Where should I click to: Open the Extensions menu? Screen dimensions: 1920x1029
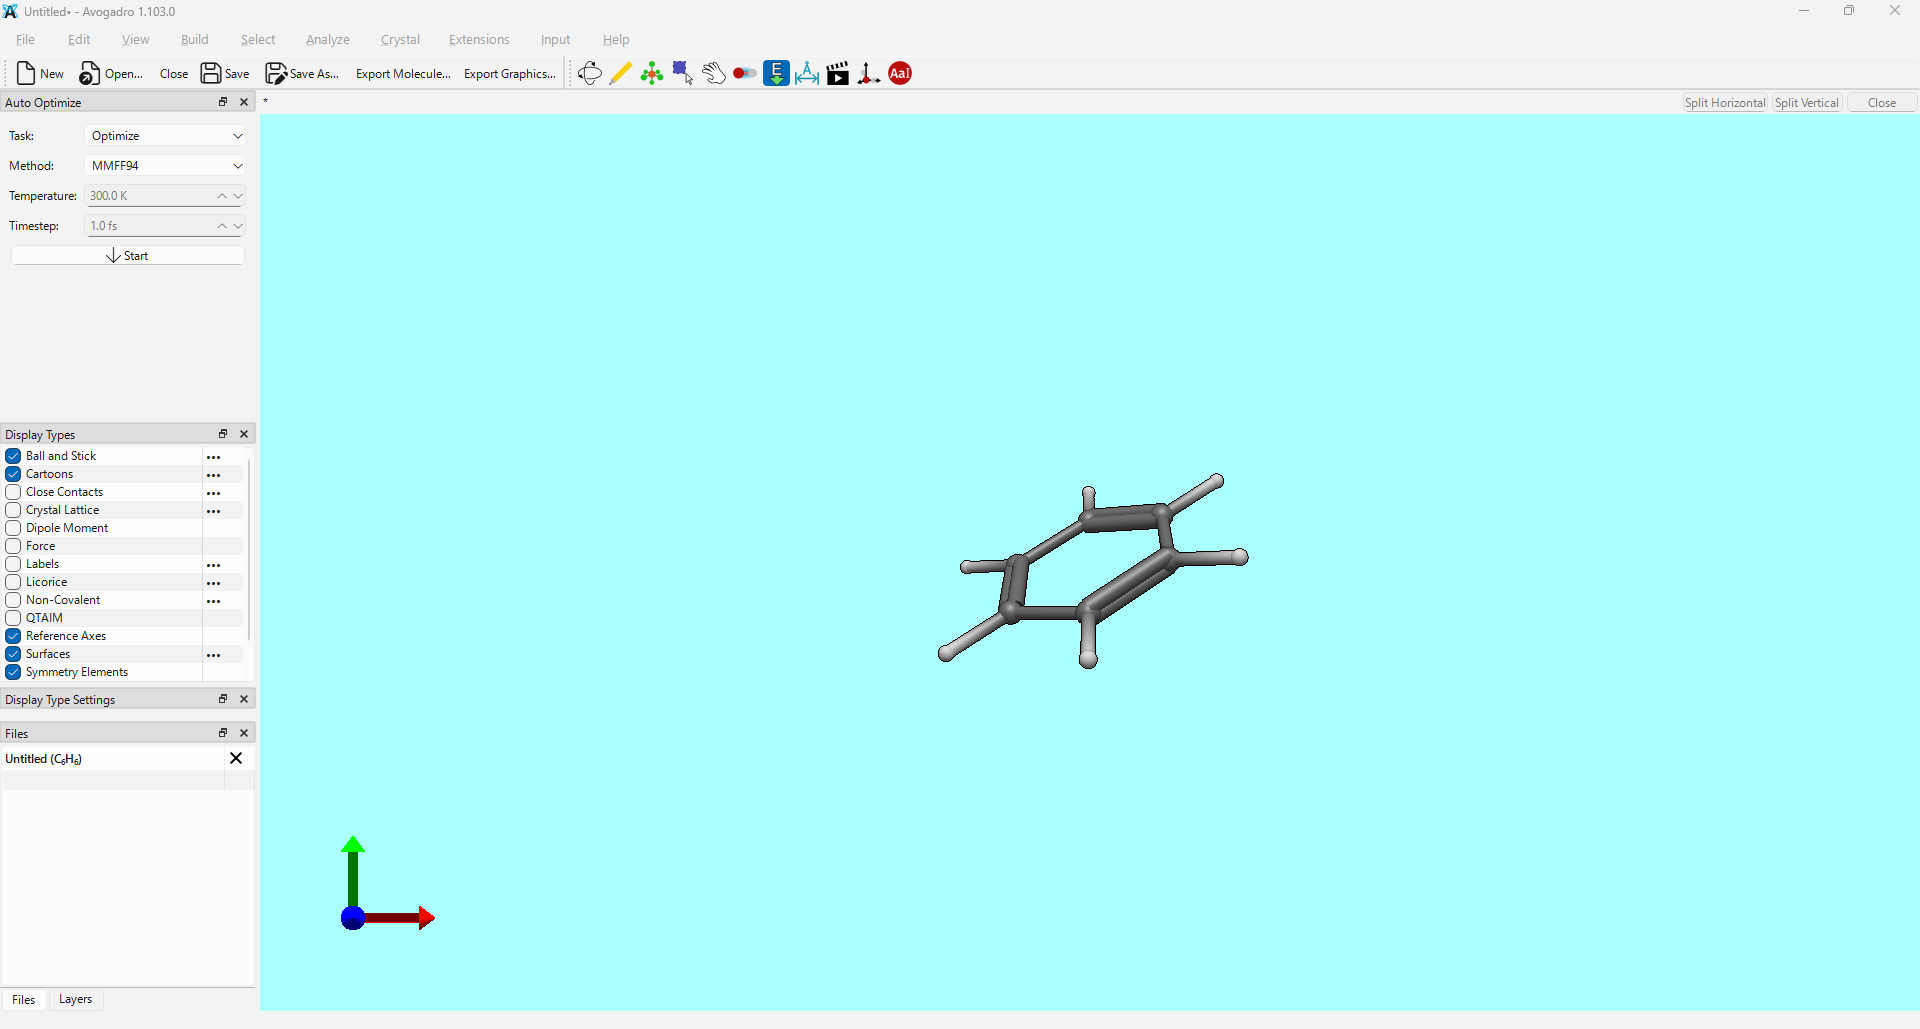click(478, 40)
